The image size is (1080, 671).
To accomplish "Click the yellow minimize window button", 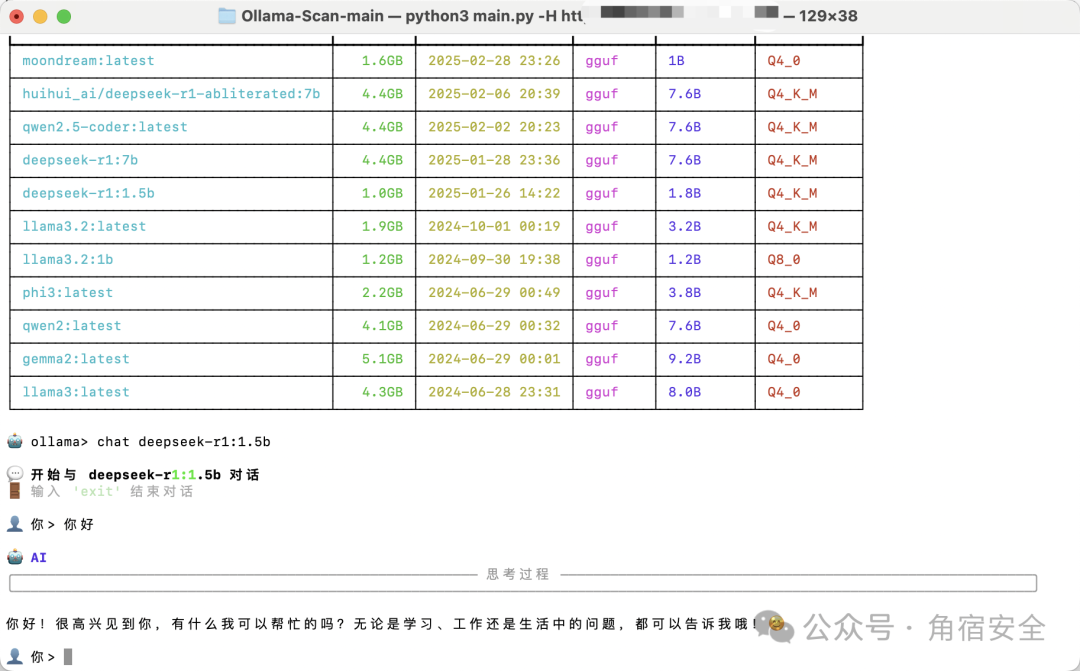I will (40, 17).
